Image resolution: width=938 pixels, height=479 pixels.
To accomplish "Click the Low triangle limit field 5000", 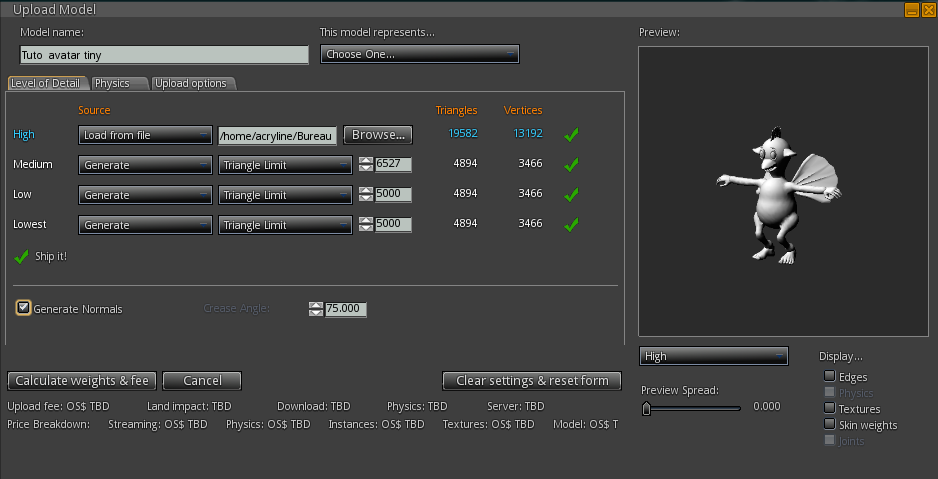I will (x=393, y=194).
